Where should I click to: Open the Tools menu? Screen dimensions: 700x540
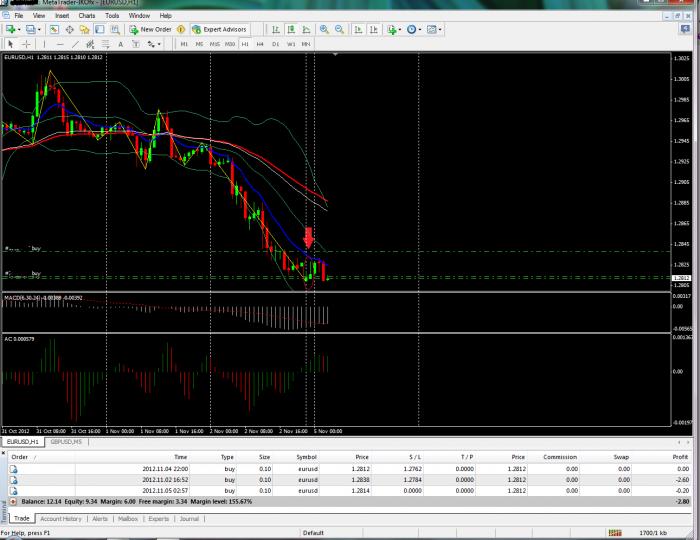click(x=112, y=16)
